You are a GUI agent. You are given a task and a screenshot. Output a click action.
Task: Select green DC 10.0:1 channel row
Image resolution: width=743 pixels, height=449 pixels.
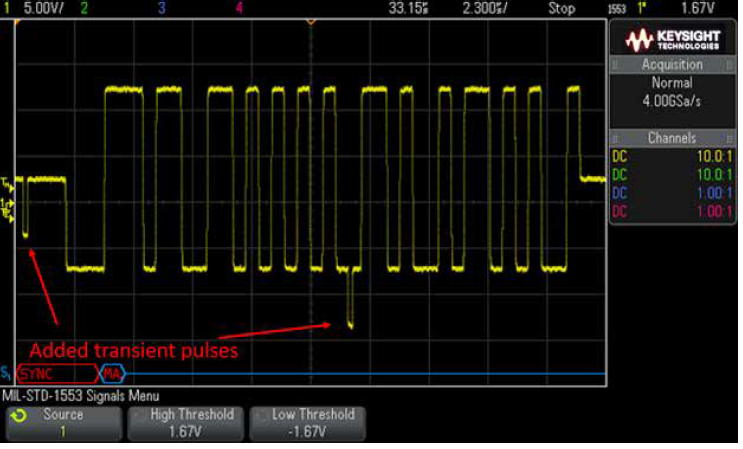pos(672,175)
